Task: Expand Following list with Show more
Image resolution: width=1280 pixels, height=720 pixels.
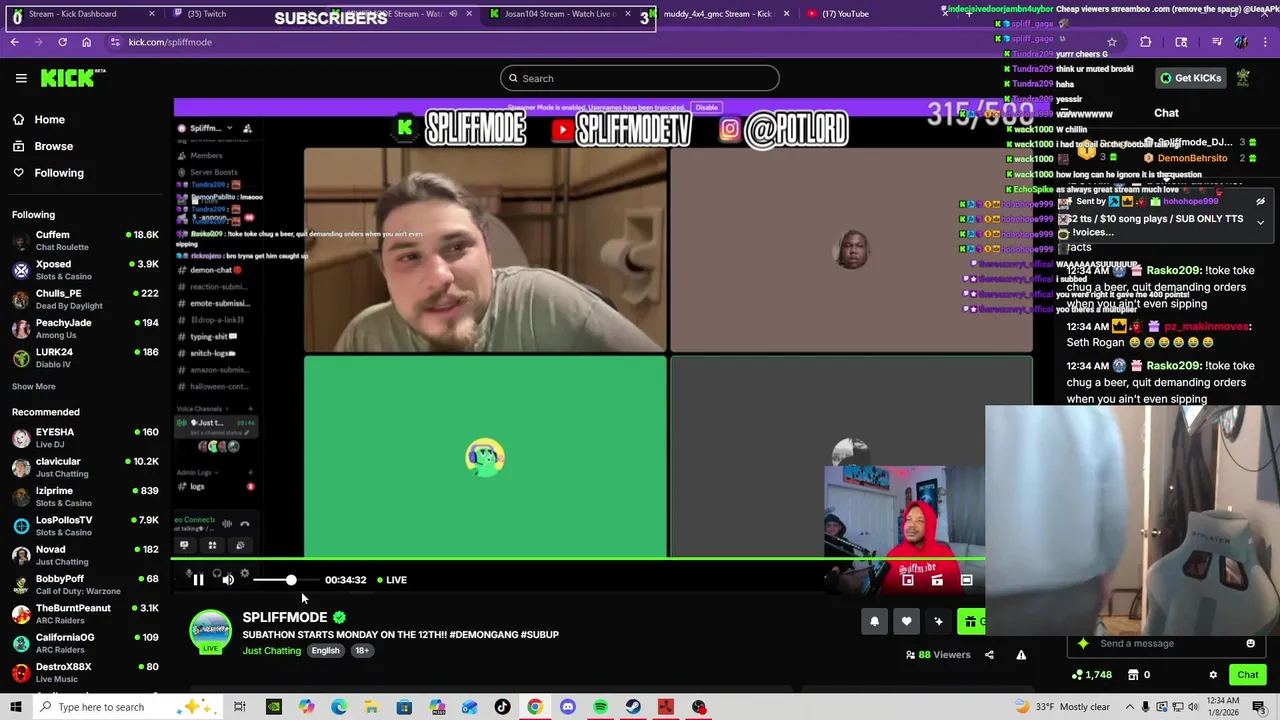Action: (x=34, y=387)
